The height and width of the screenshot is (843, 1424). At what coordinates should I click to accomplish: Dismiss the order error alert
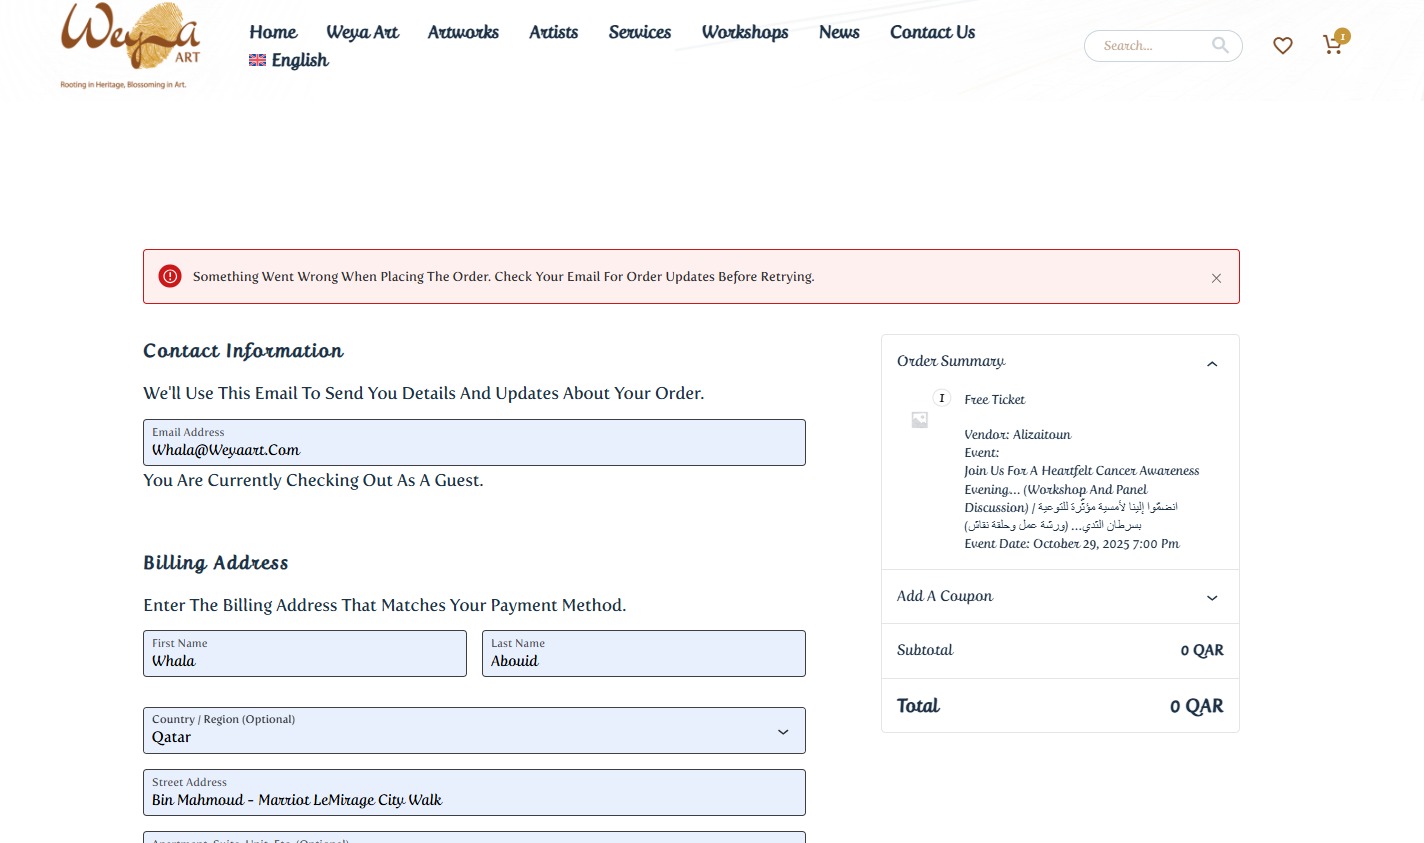[1216, 278]
